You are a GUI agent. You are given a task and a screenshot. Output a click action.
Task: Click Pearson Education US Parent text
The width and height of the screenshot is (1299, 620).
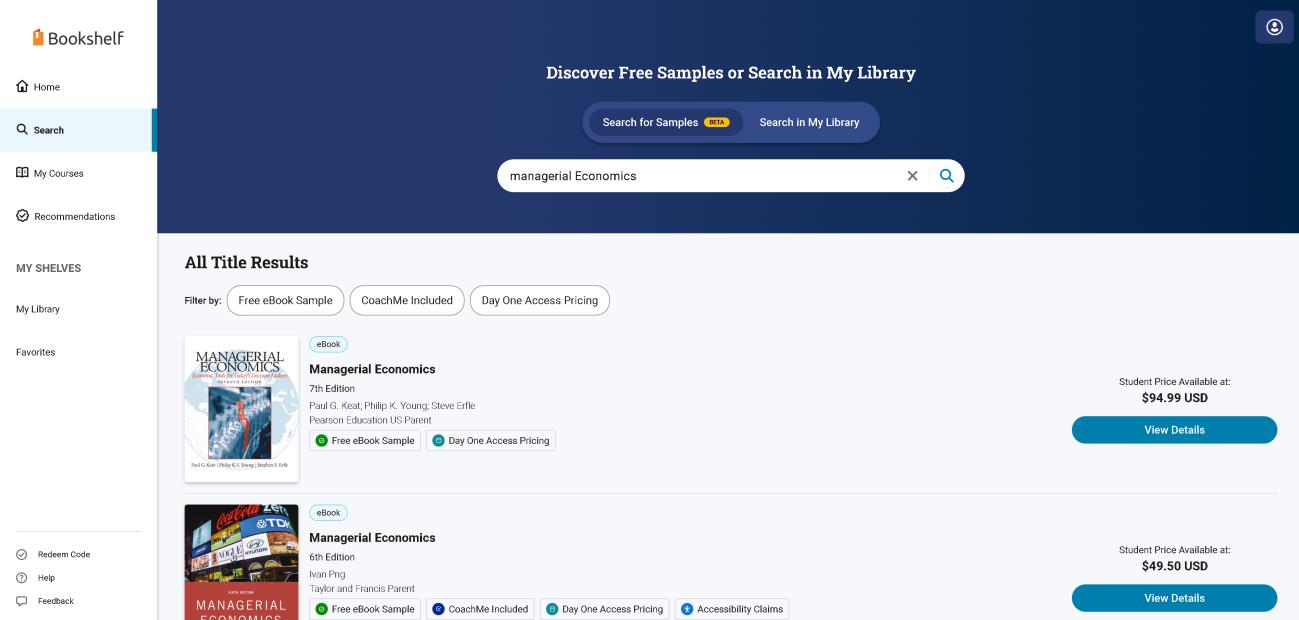click(x=370, y=420)
